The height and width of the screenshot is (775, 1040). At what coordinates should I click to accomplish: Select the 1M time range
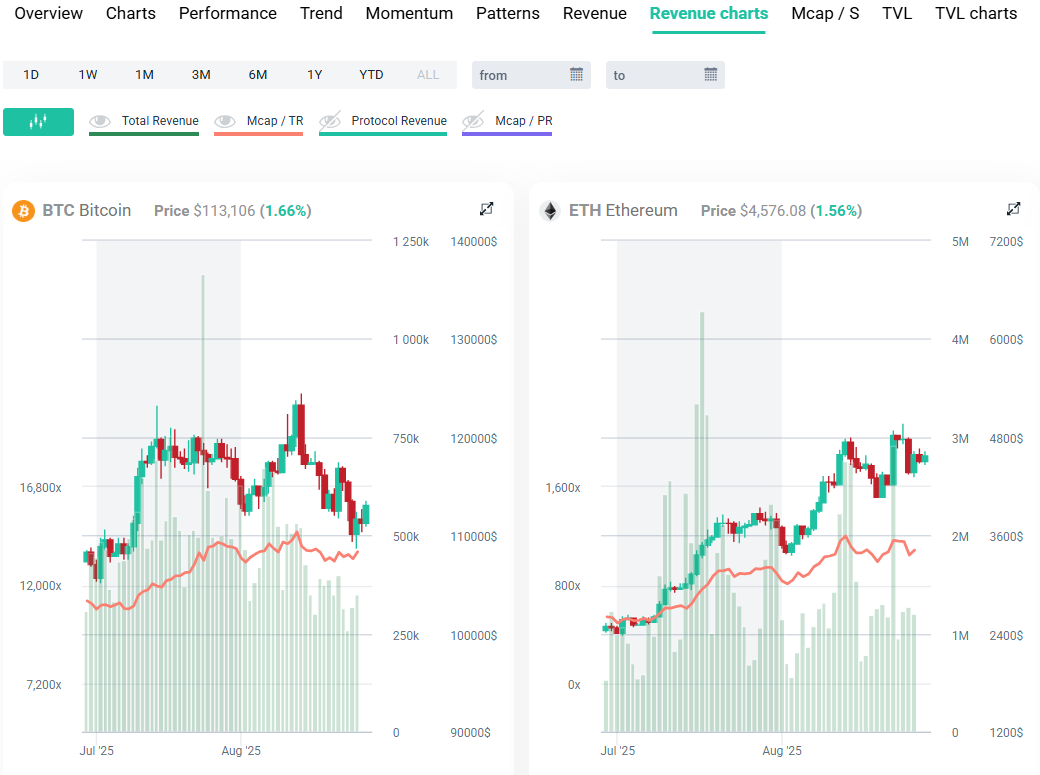coord(145,75)
